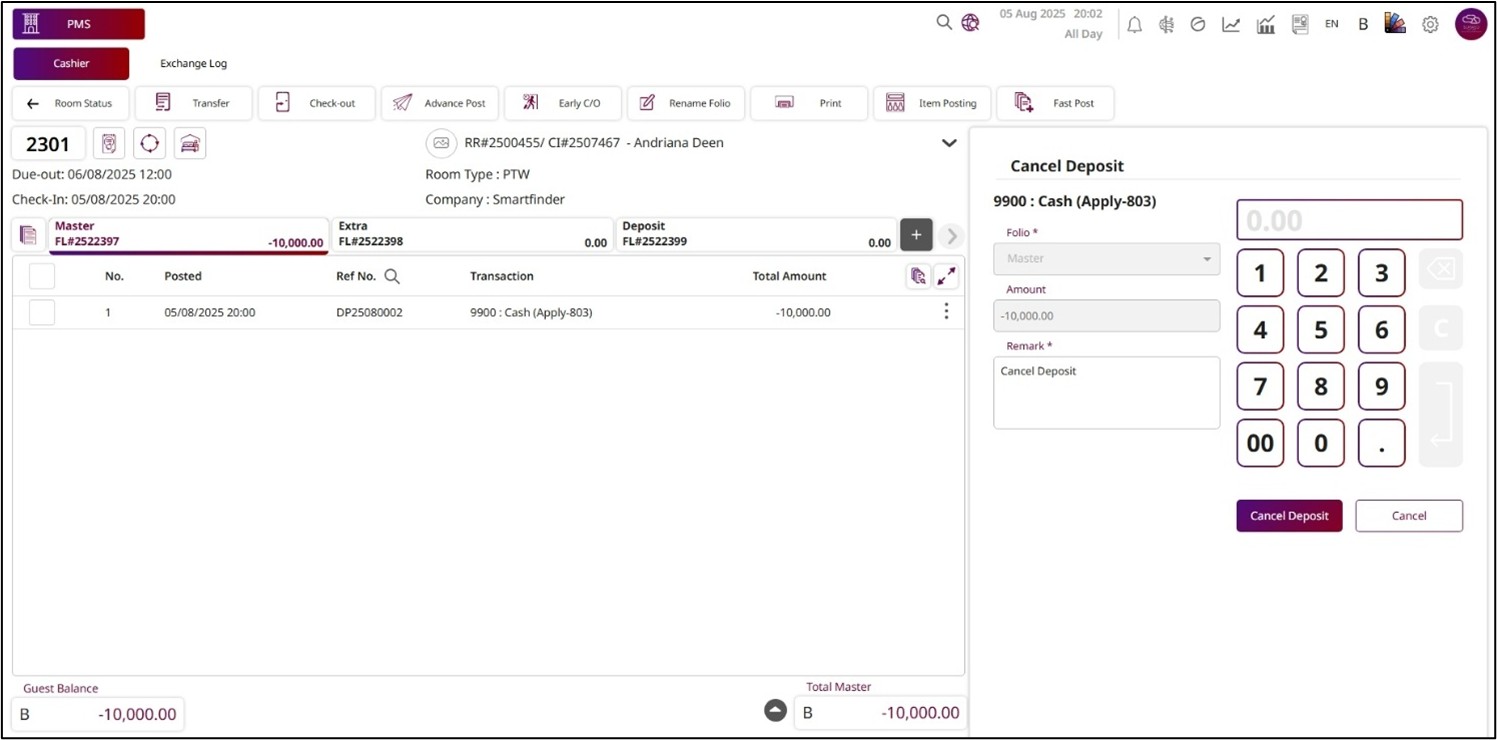The height and width of the screenshot is (740, 1497).
Task: Click the search magnifier icon in top bar
Action: pyautogui.click(x=943, y=22)
